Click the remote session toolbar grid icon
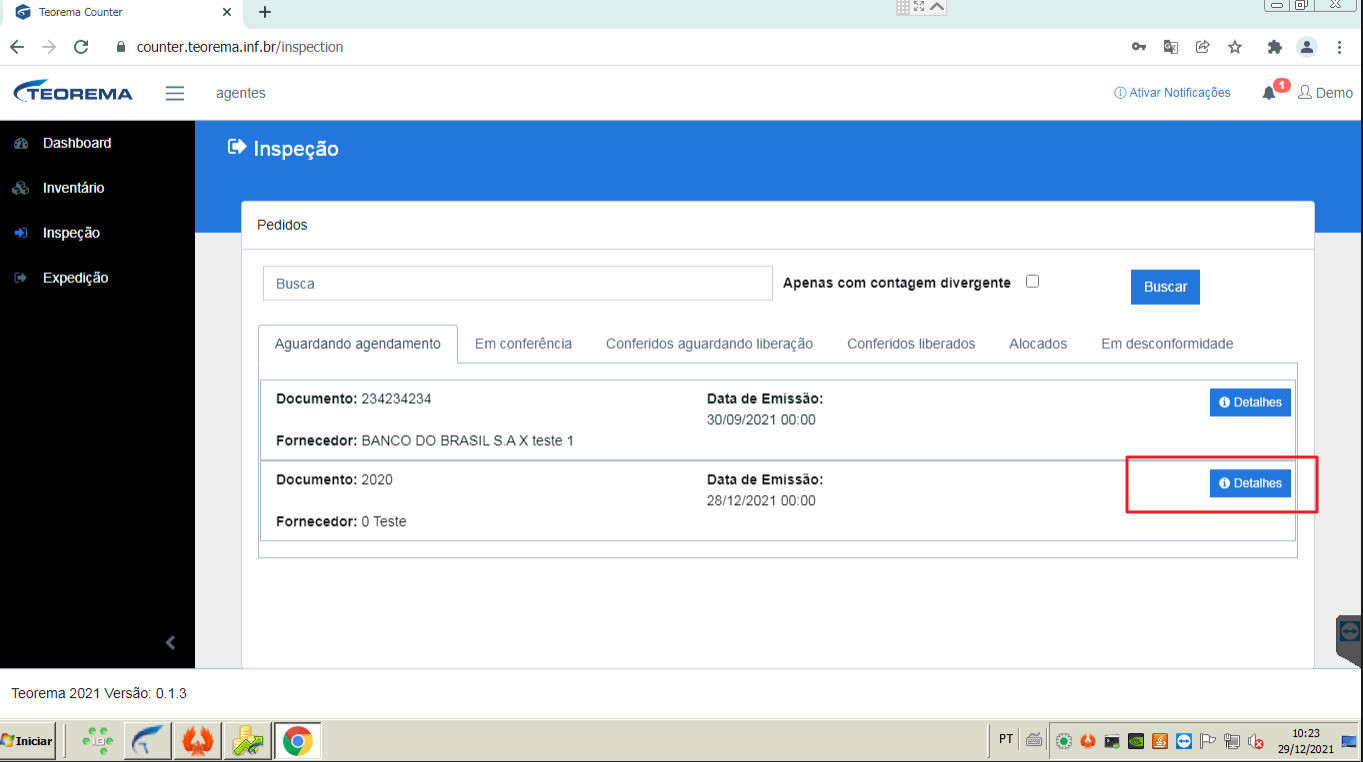 point(903,6)
